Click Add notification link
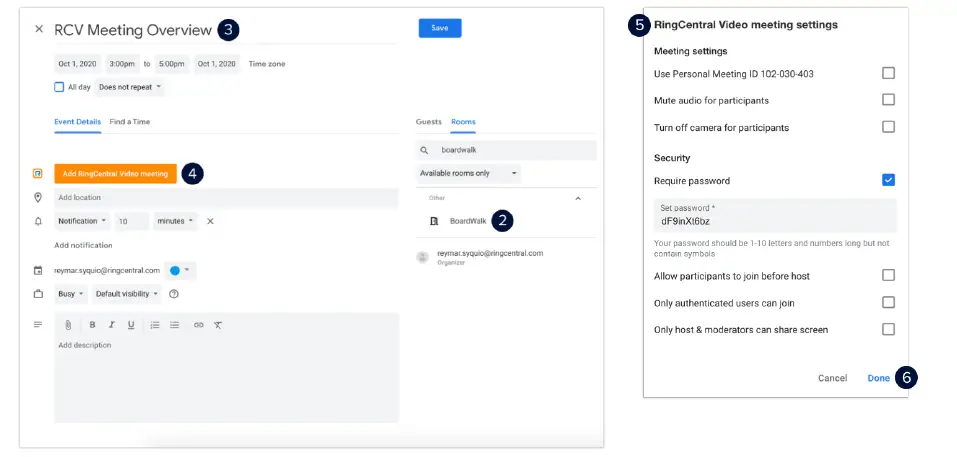The height and width of the screenshot is (457, 957). coord(84,245)
